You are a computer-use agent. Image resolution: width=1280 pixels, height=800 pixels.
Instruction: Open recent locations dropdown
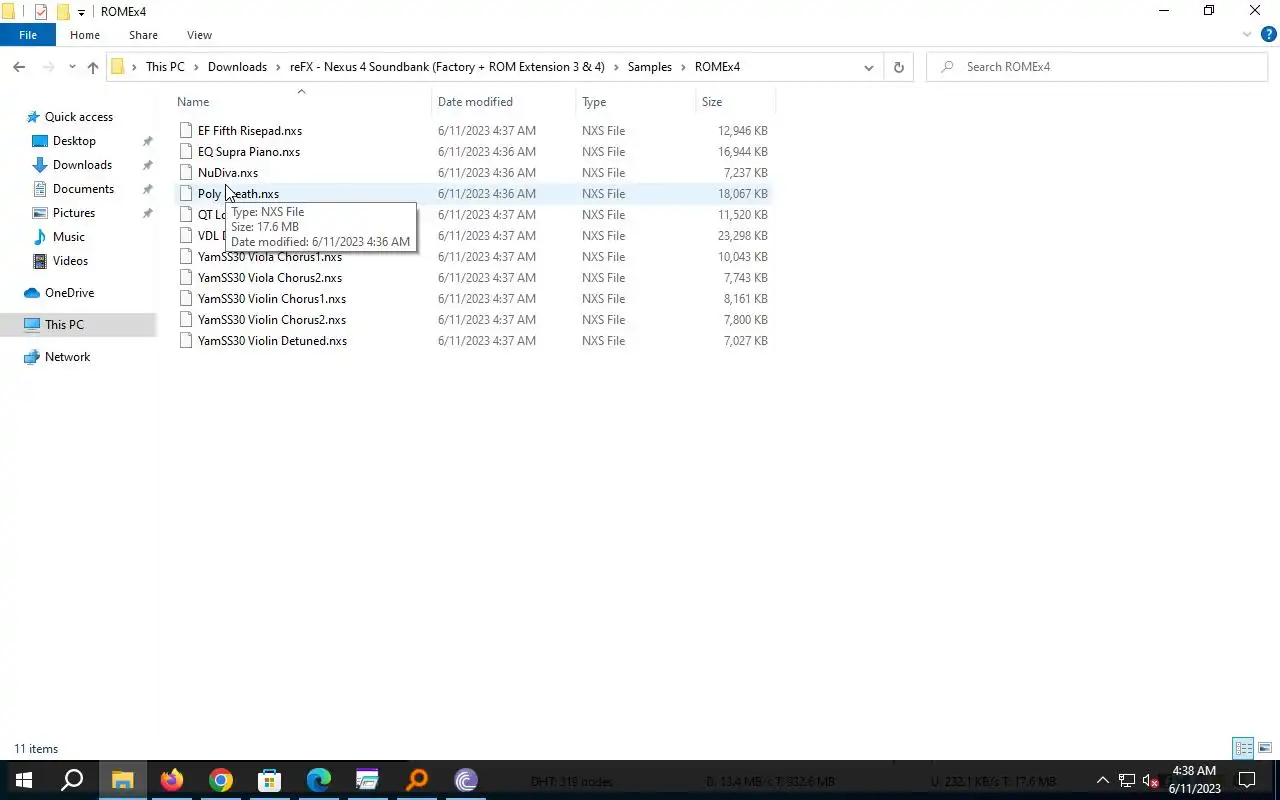tap(72, 67)
